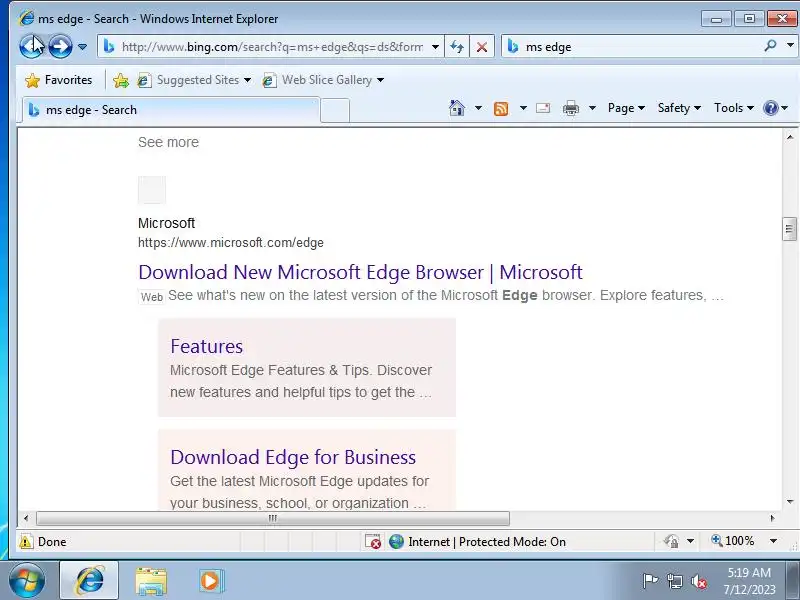This screenshot has height=600, width=800.
Task: Stop loading with the red X icon
Action: [x=481, y=47]
